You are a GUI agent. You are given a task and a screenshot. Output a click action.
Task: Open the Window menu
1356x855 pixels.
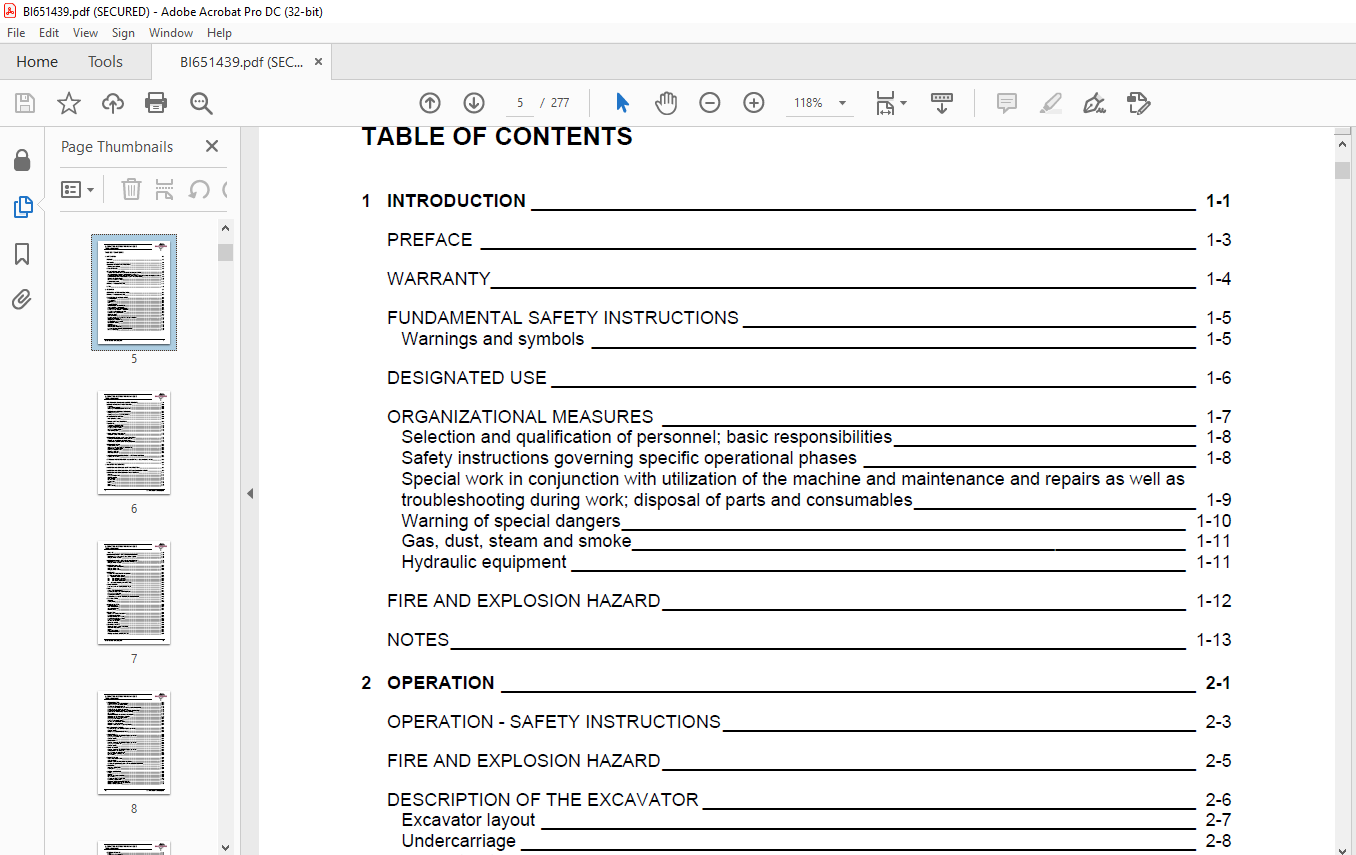point(171,33)
